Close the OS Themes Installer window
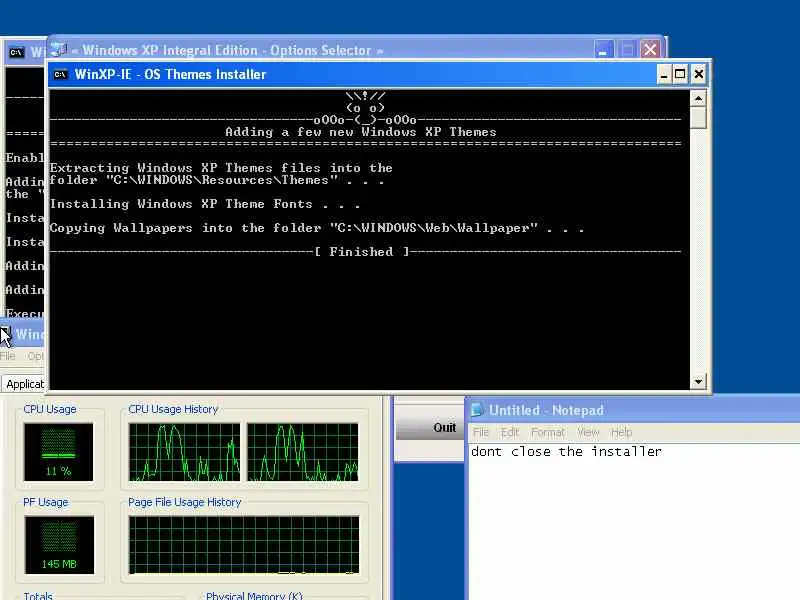Viewport: 800px width, 600px height. coord(698,74)
